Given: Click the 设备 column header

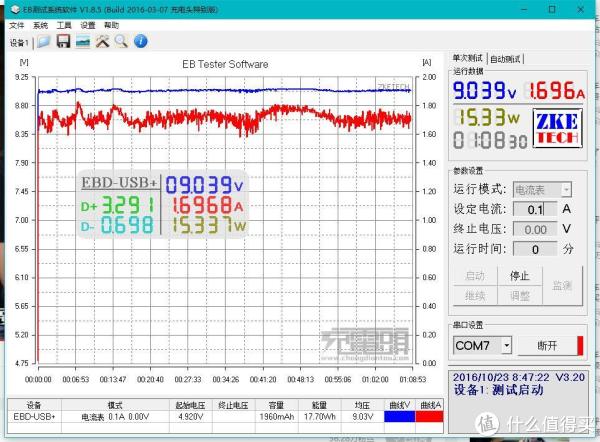Looking at the screenshot, I should pyautogui.click(x=34, y=405).
